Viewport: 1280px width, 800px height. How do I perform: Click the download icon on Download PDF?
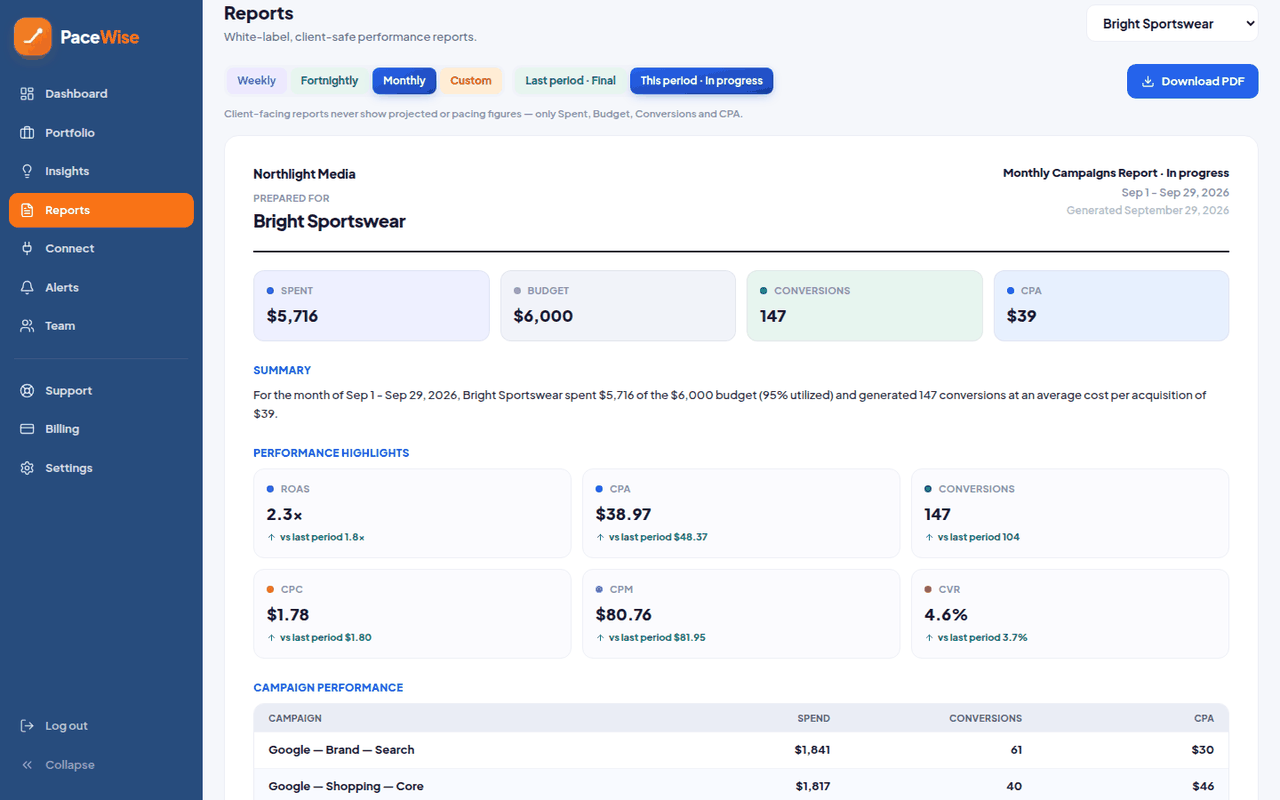click(1148, 82)
